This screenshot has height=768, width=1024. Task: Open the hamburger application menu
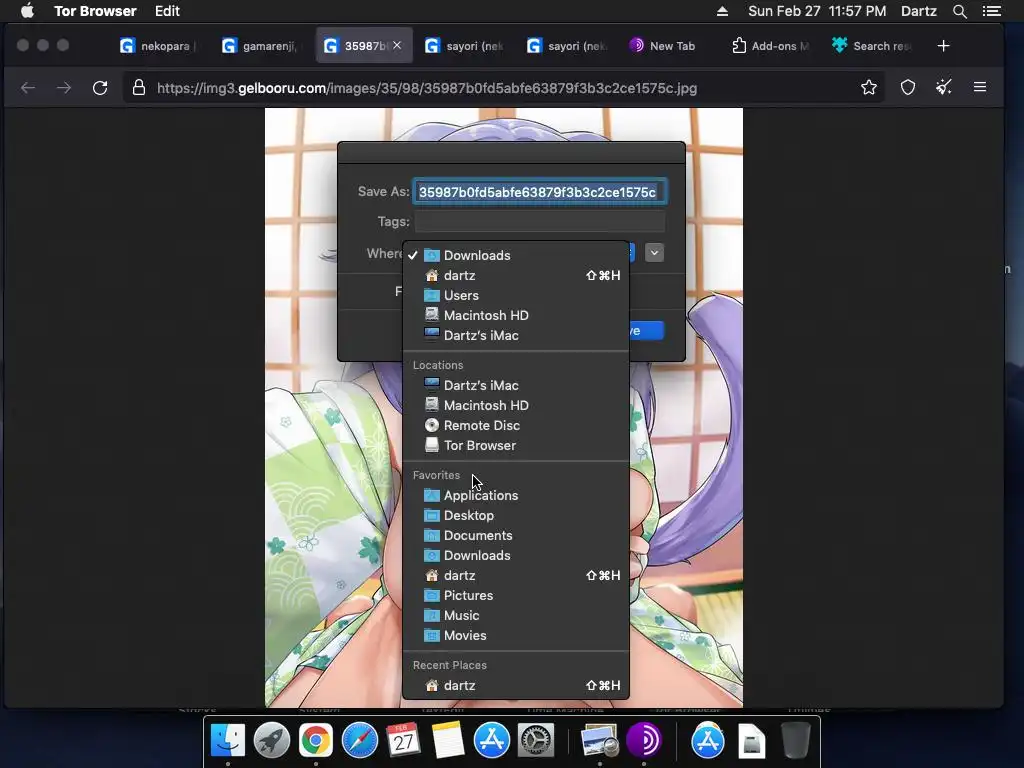pos(980,87)
